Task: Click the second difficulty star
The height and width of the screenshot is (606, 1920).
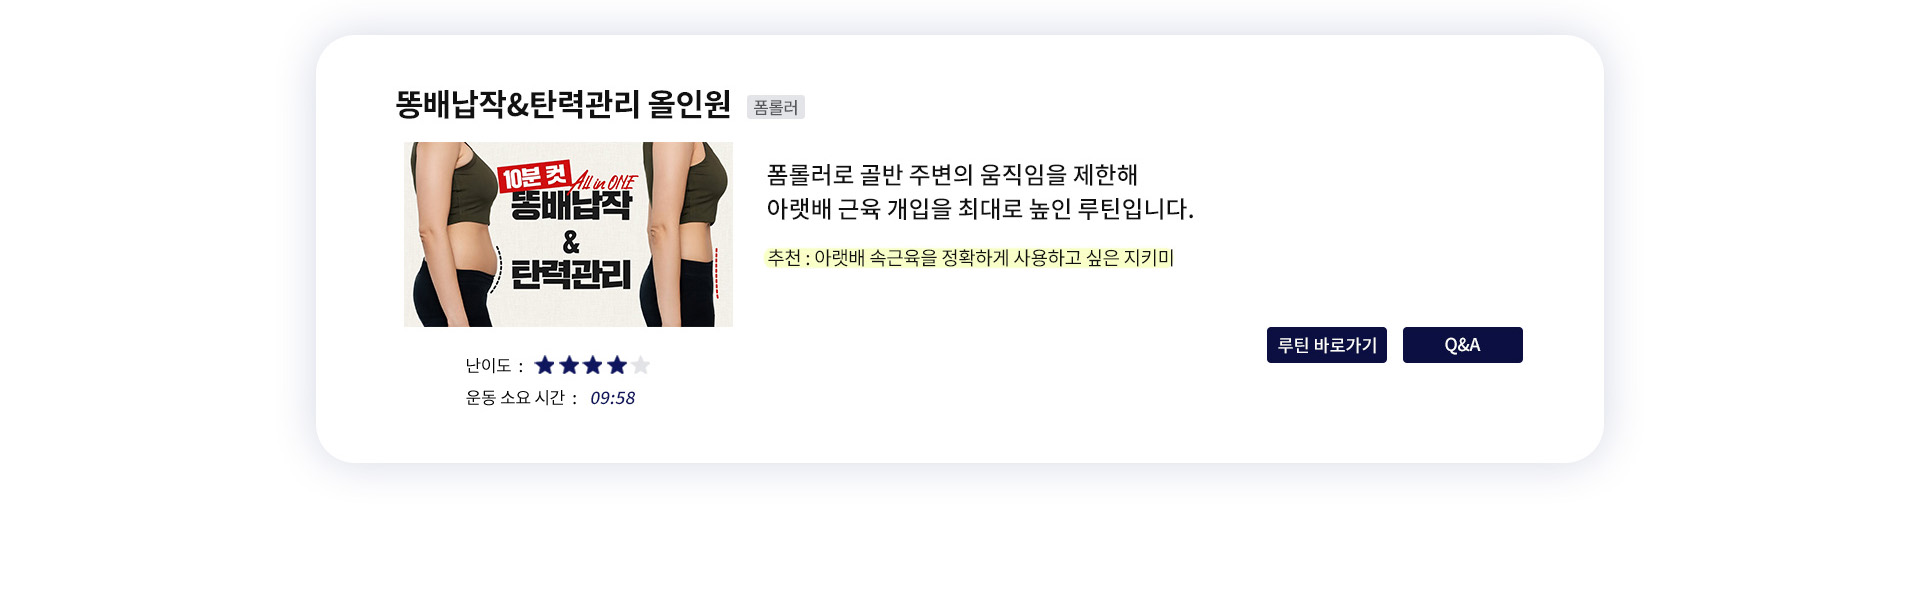Action: pos(569,365)
